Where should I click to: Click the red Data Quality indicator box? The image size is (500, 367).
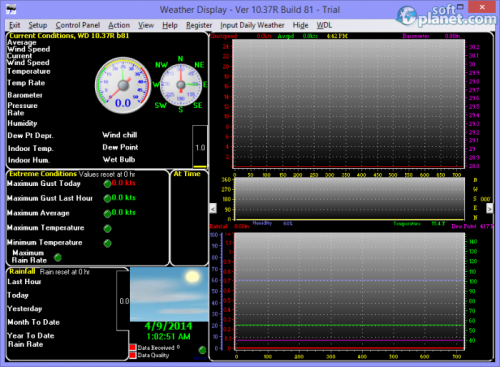tap(133, 355)
